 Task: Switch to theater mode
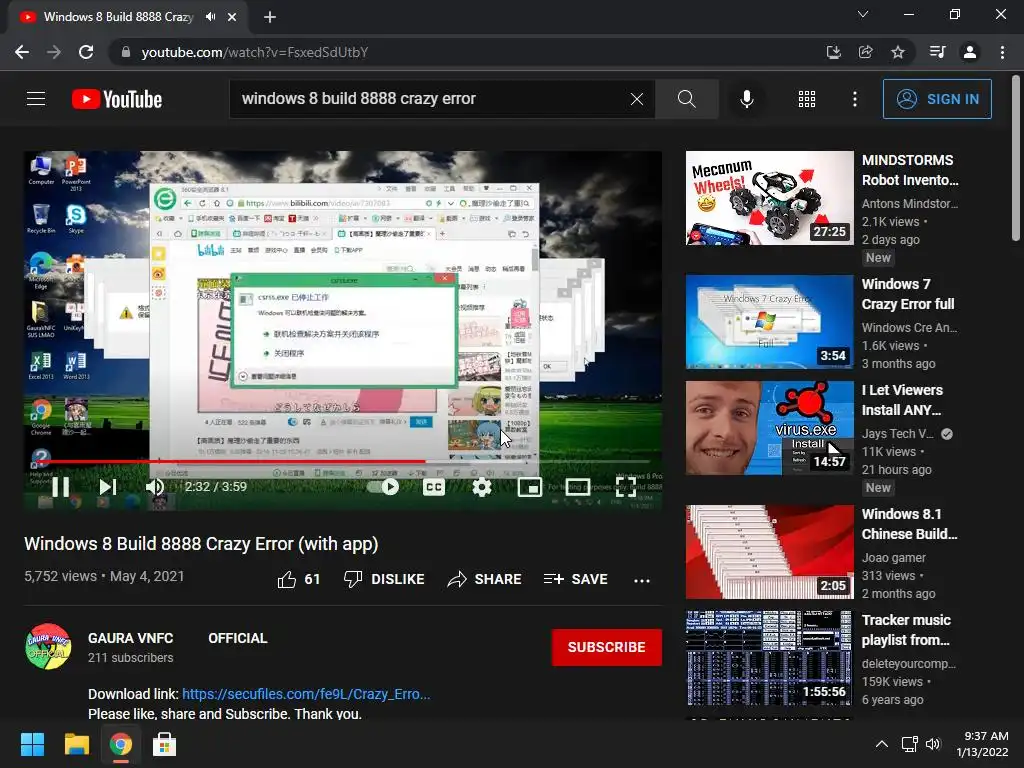(x=578, y=487)
